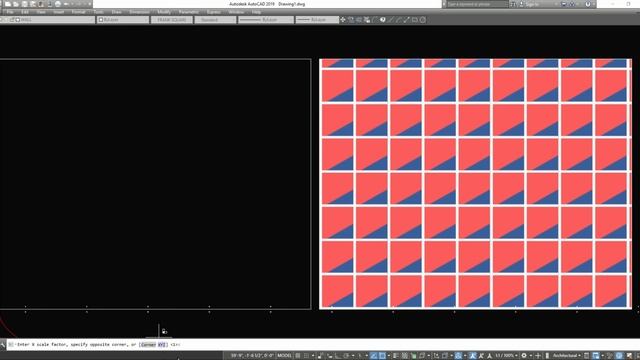Select the Pan tool icon in toolbar
The image size is (640, 360).
[x=343, y=20]
